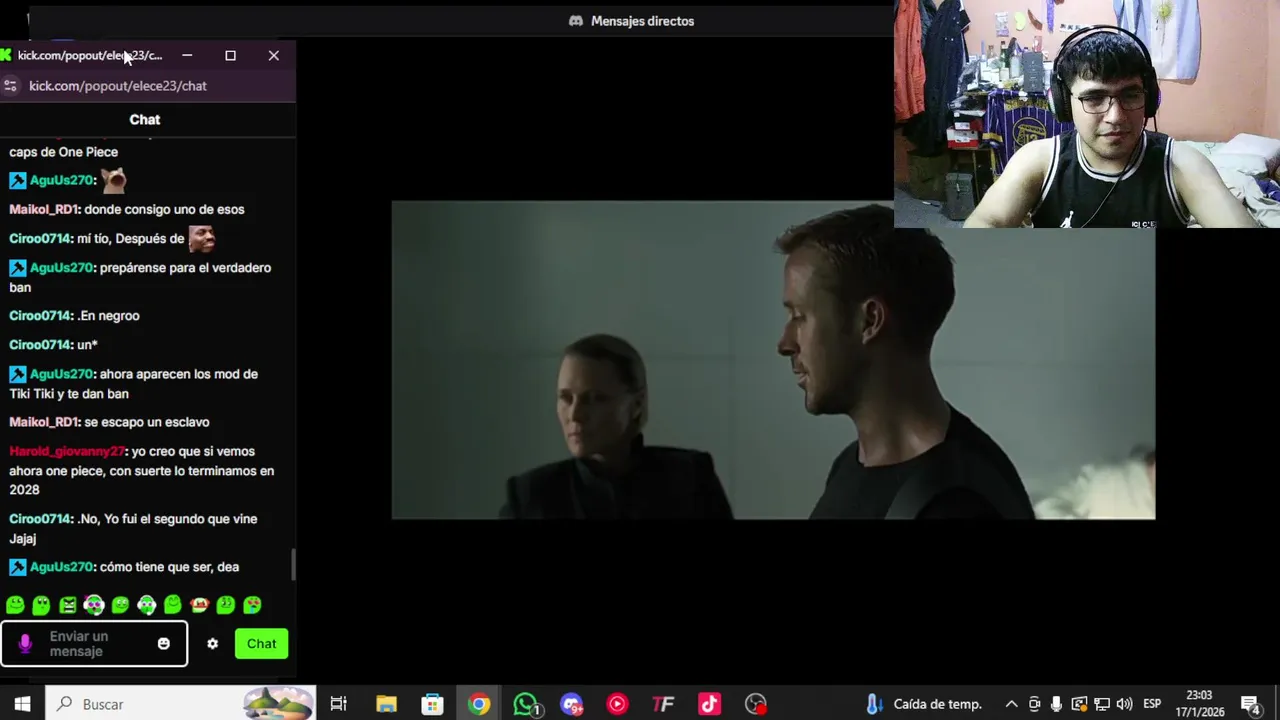
Task: Open OBS Studio from taskbar
Action: pyautogui.click(x=756, y=704)
